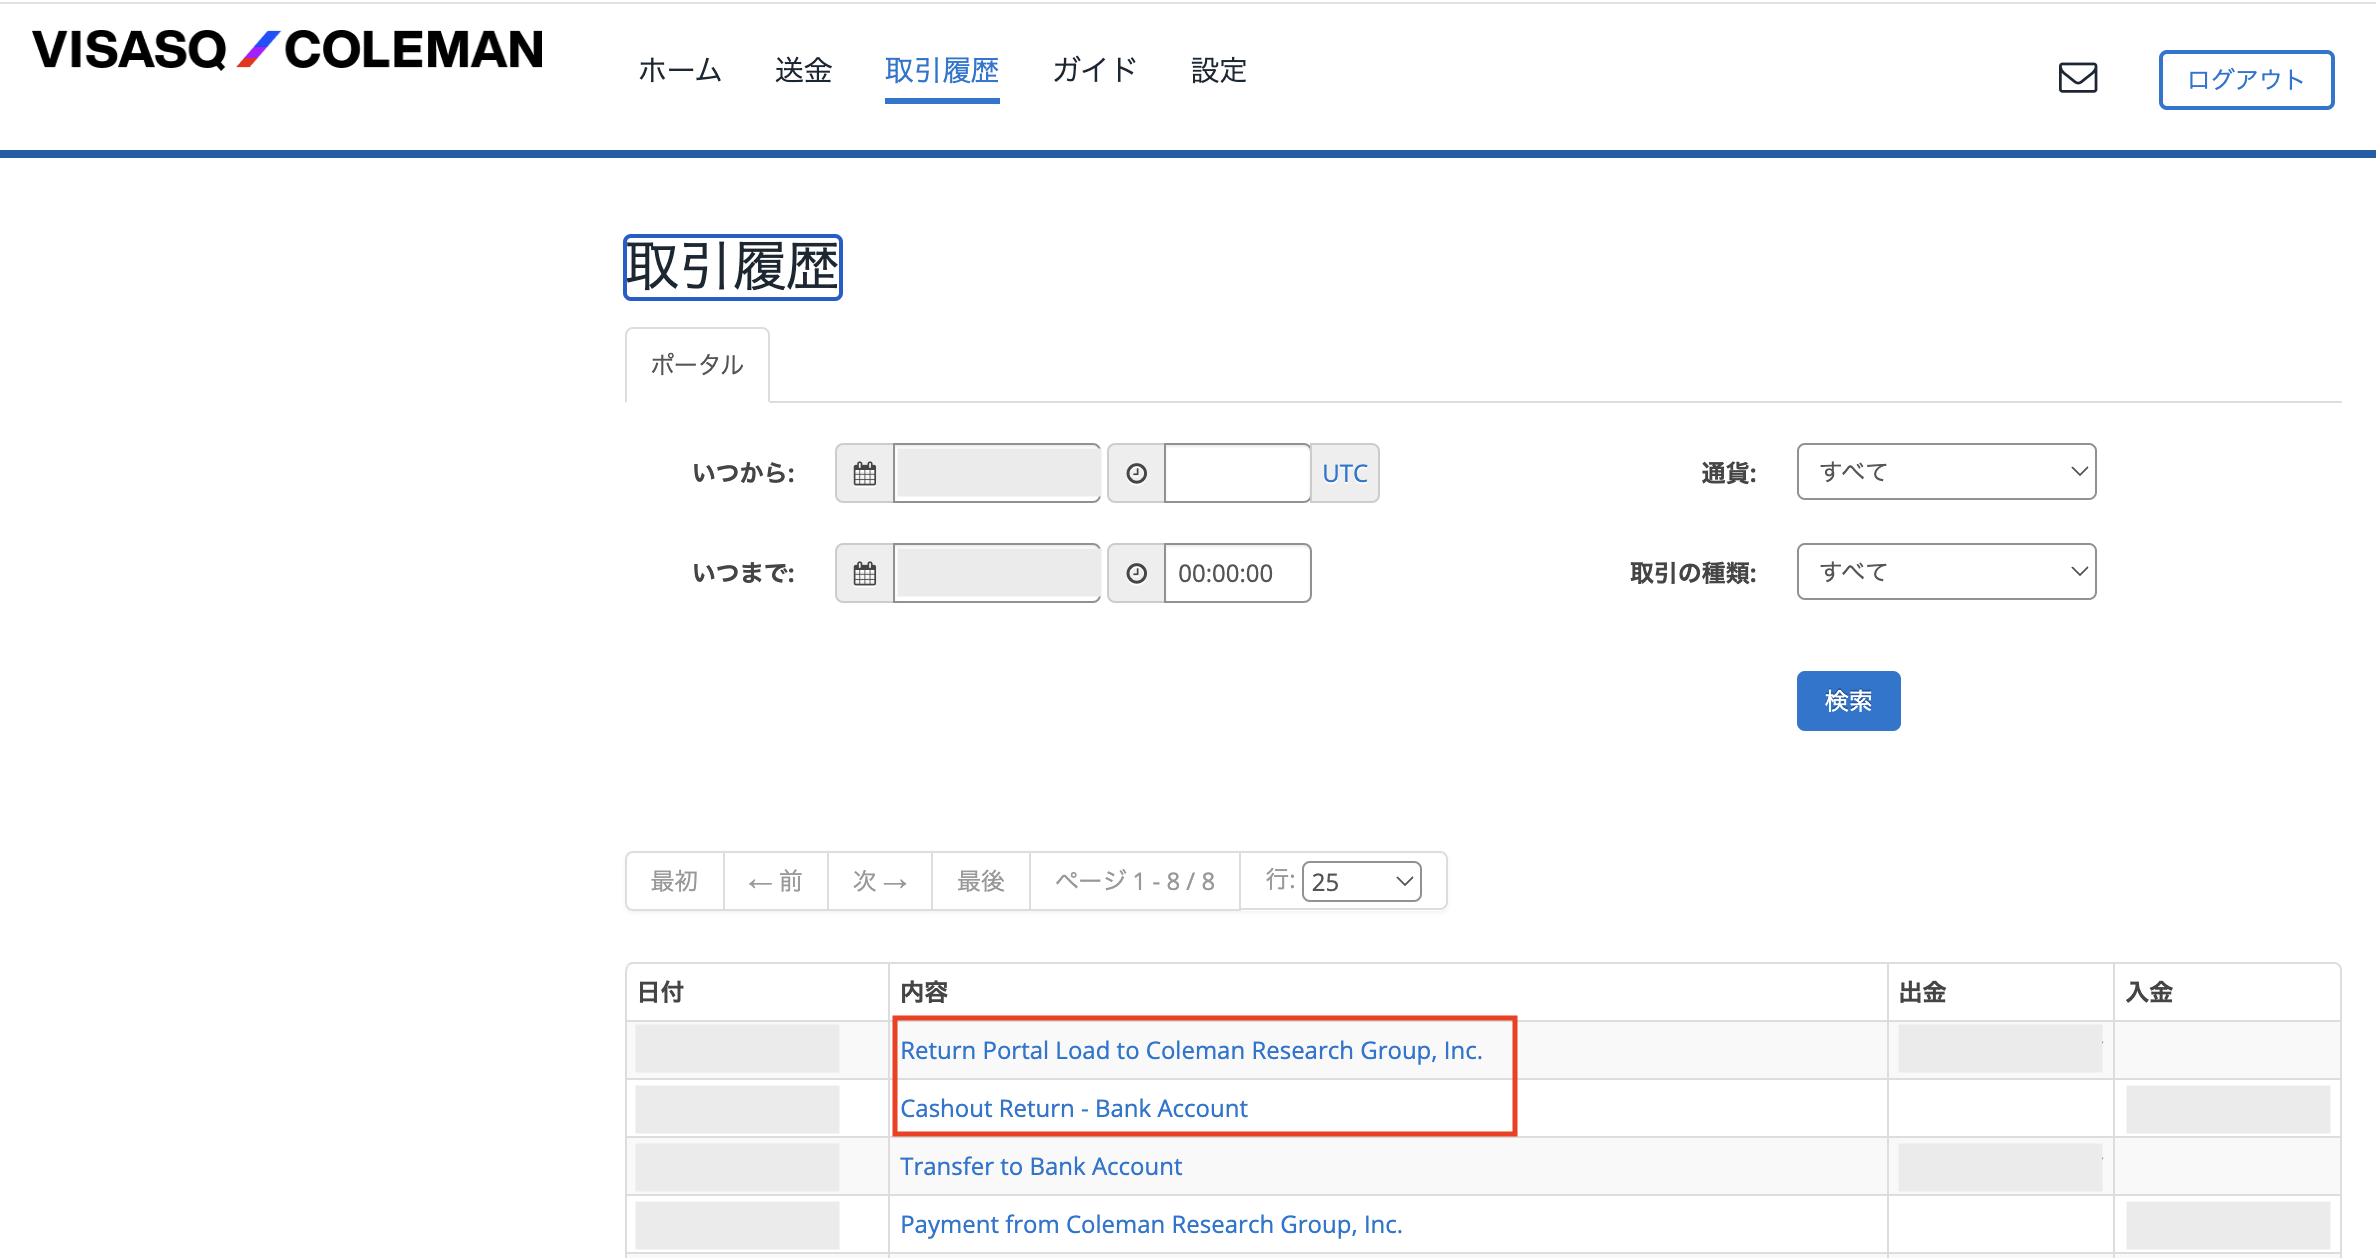The width and height of the screenshot is (2376, 1258).
Task: Open the 取引の種類 dropdown
Action: coord(1946,571)
